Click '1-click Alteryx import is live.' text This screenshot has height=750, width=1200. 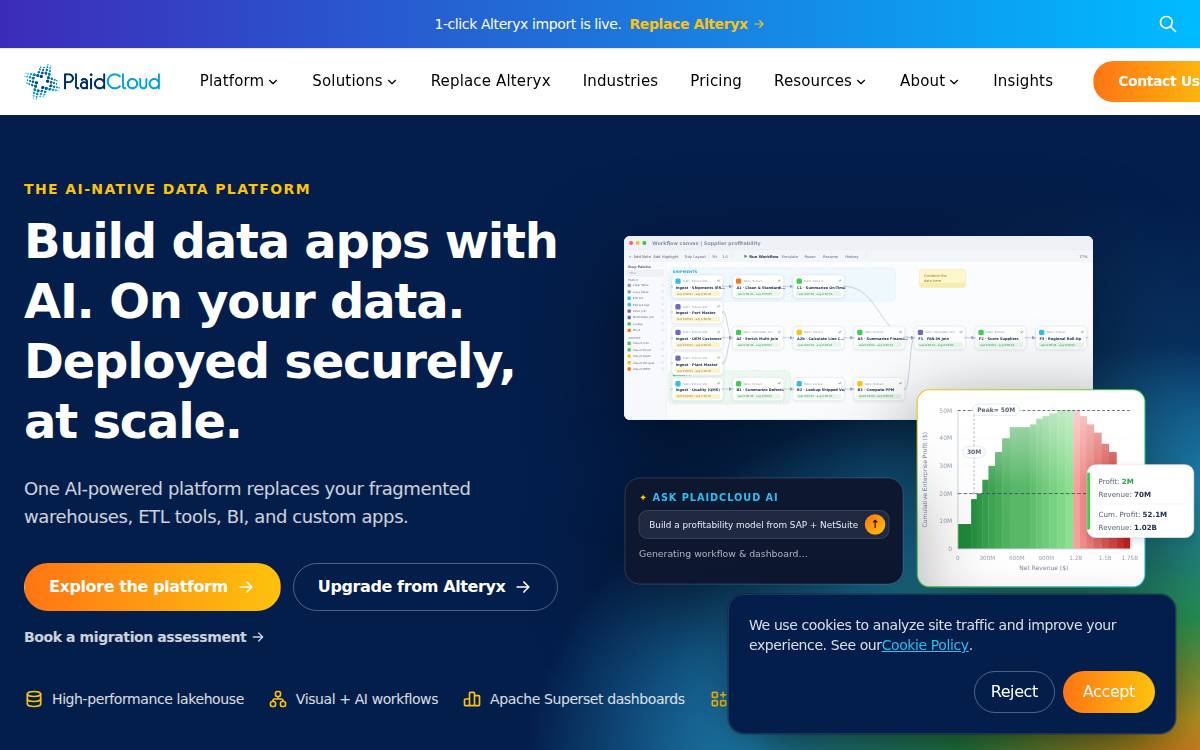pyautogui.click(x=528, y=24)
